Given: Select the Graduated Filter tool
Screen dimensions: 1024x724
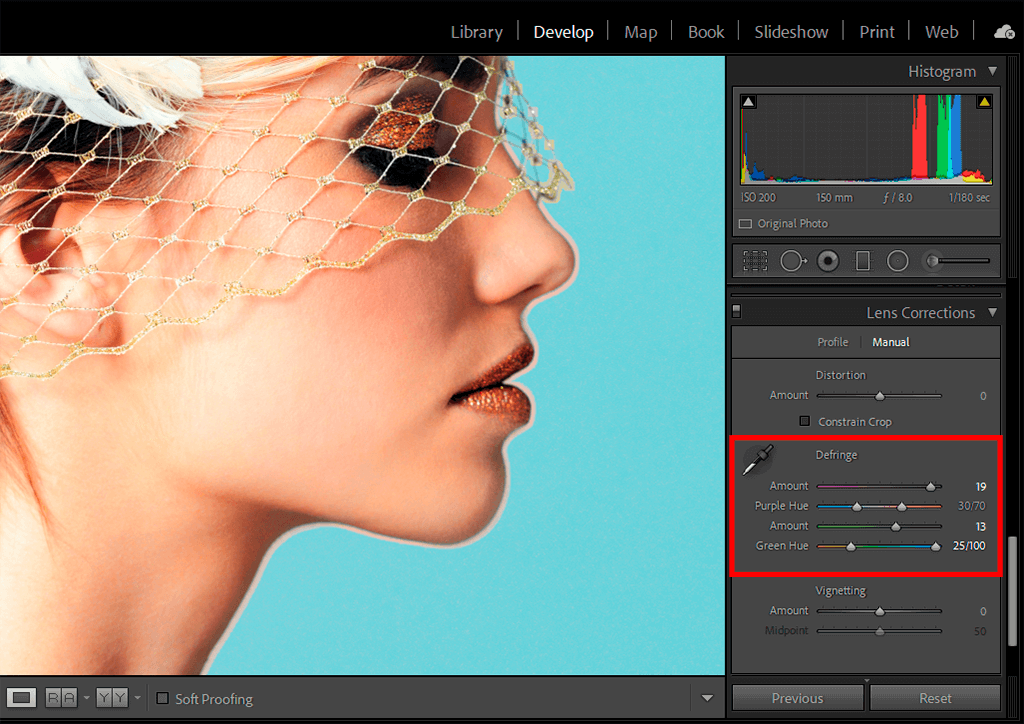Looking at the screenshot, I should (x=863, y=261).
